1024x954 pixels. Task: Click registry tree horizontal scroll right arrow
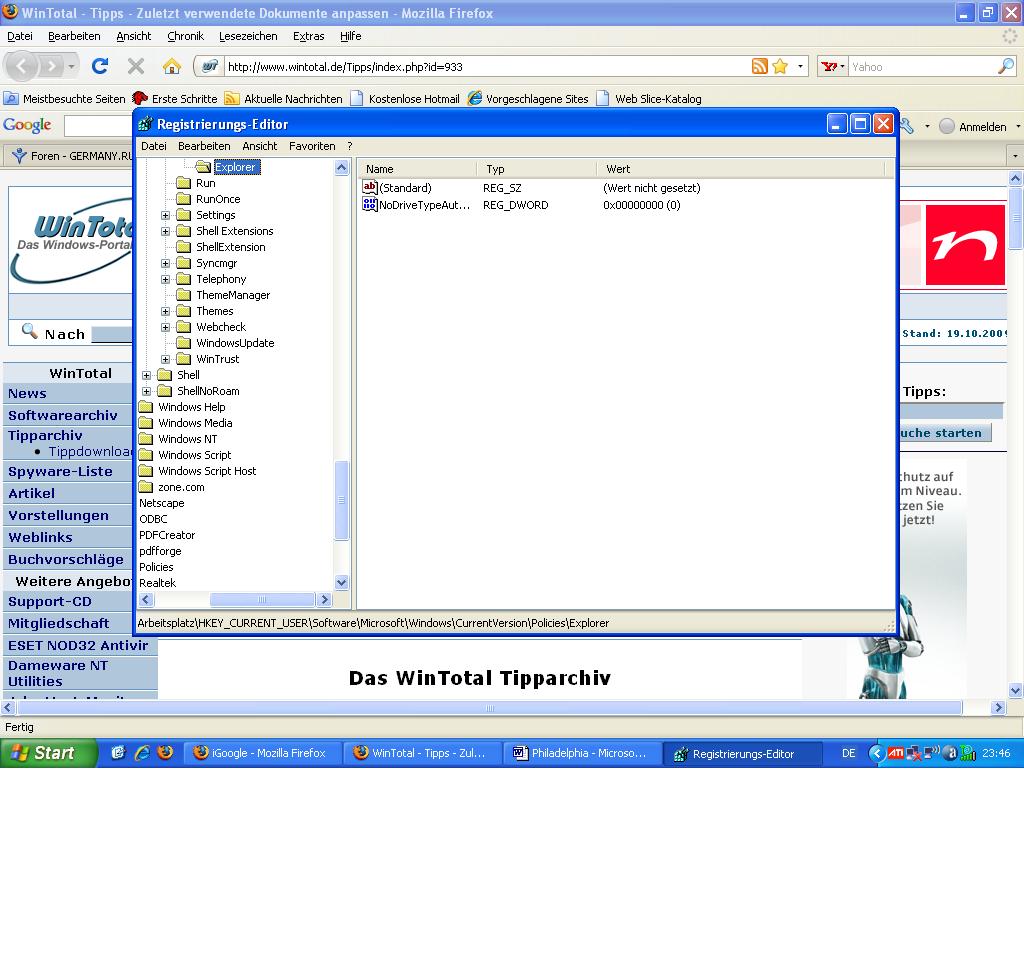[x=324, y=599]
